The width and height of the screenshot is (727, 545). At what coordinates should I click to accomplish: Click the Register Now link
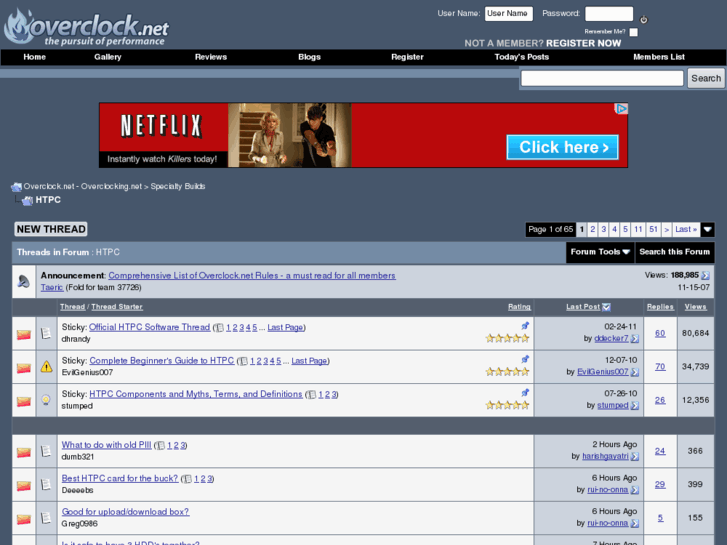[583, 43]
